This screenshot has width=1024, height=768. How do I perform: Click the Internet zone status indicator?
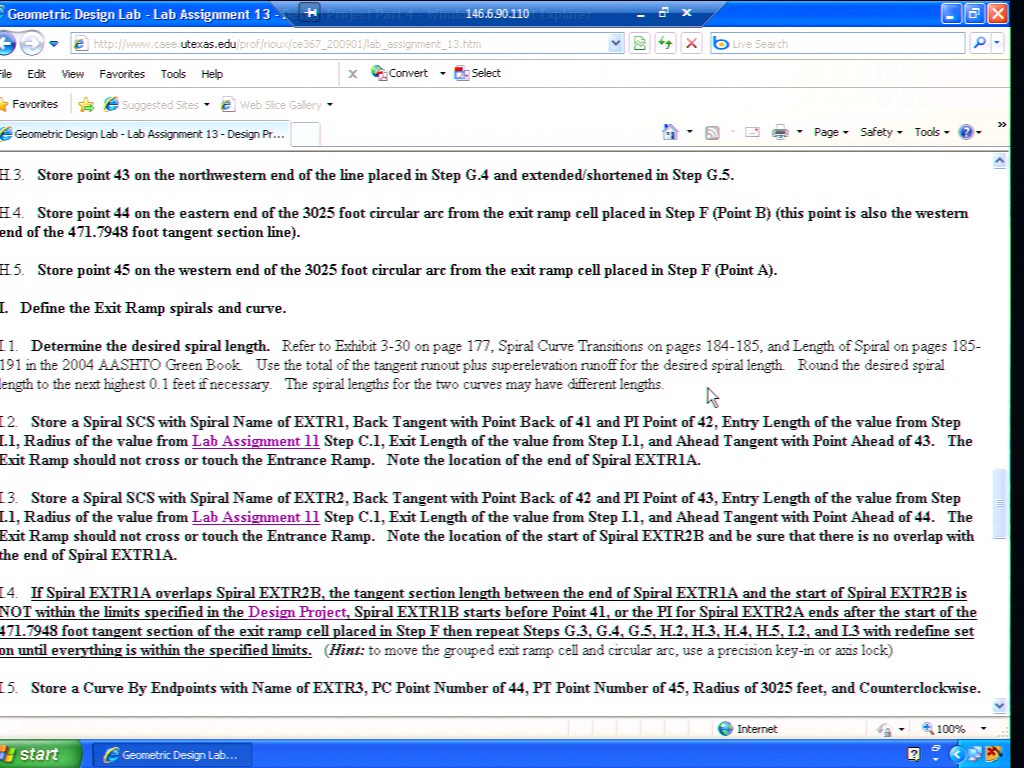point(748,729)
